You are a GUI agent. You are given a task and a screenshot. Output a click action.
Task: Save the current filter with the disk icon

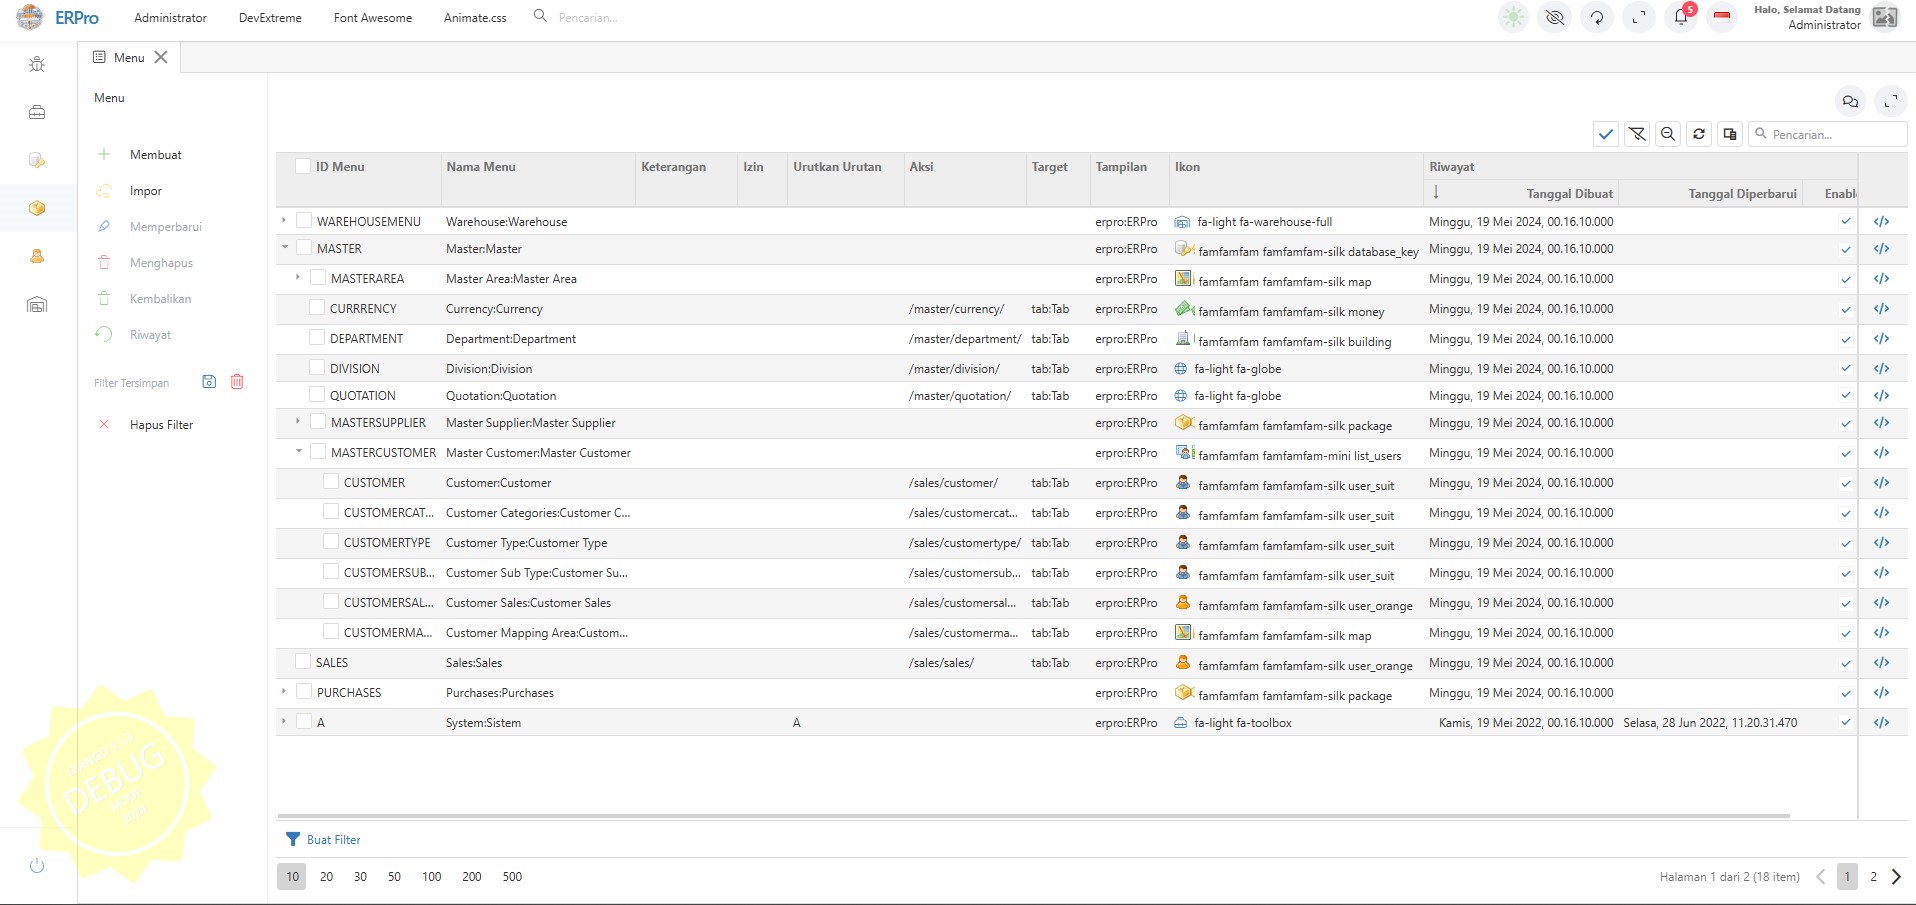coord(209,382)
